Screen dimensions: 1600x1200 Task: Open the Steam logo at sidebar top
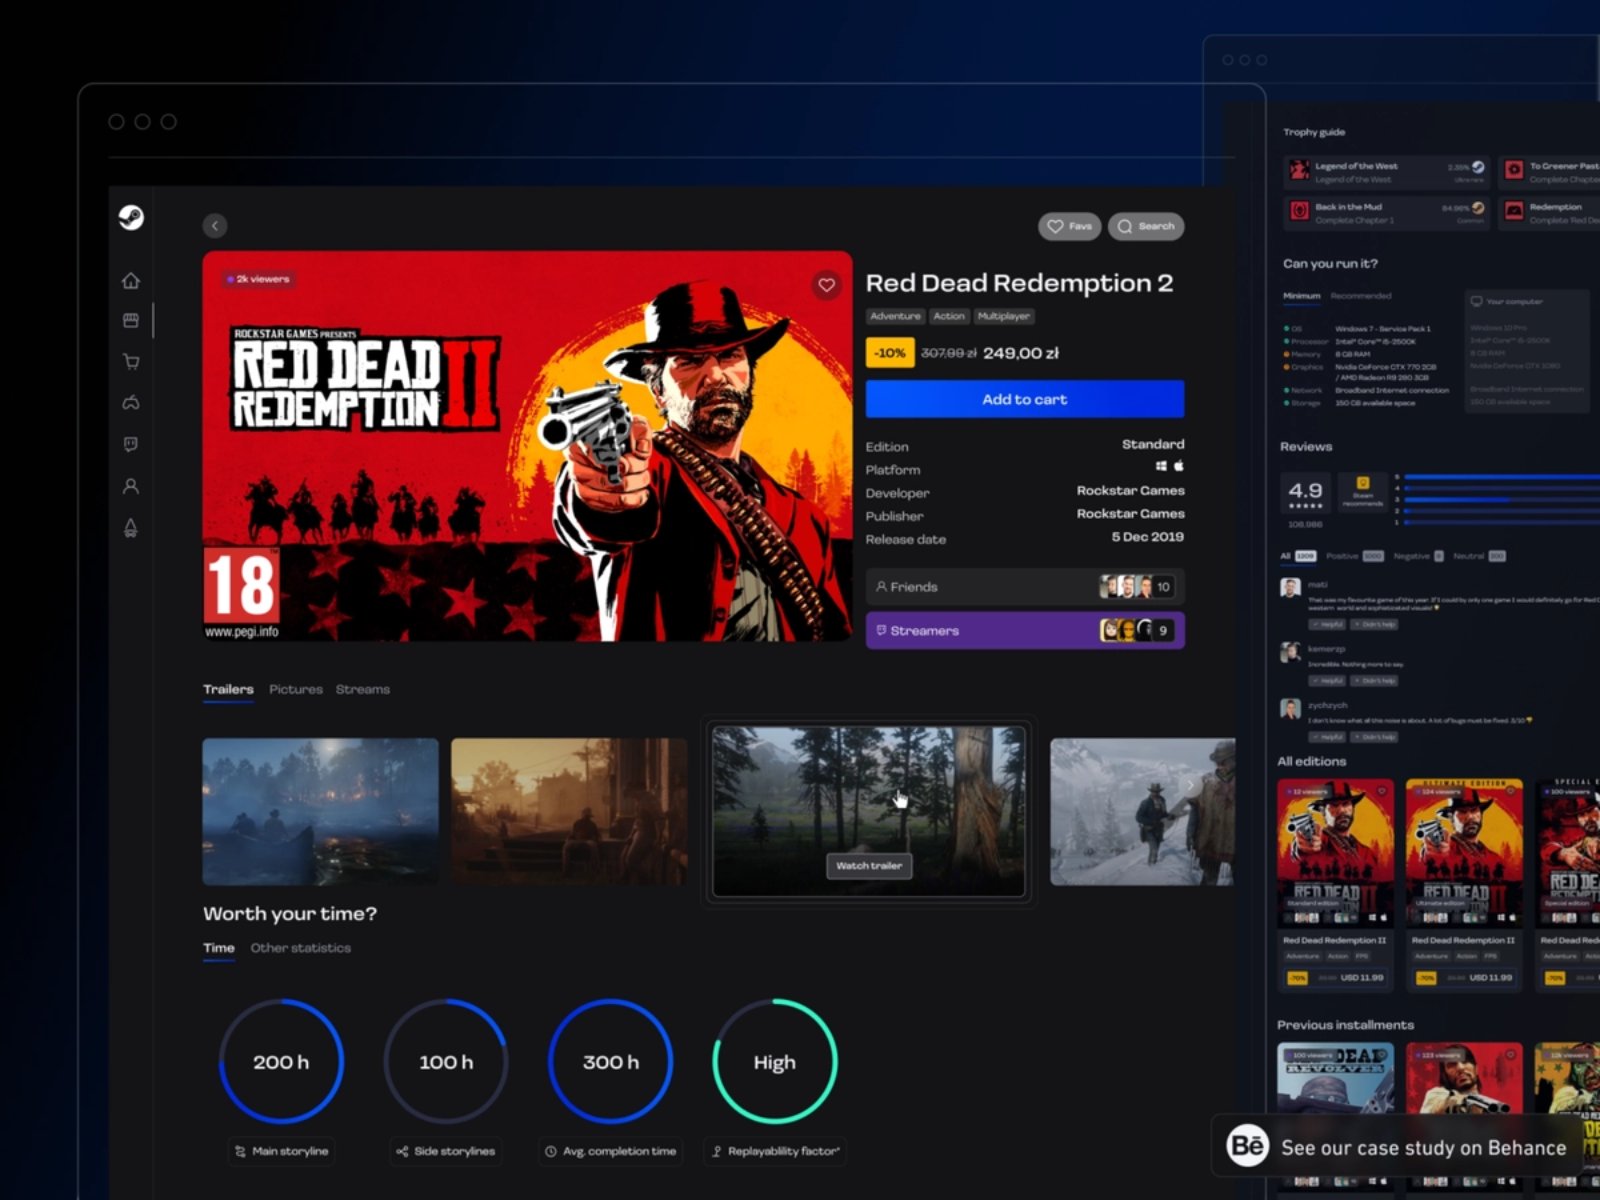(x=131, y=217)
